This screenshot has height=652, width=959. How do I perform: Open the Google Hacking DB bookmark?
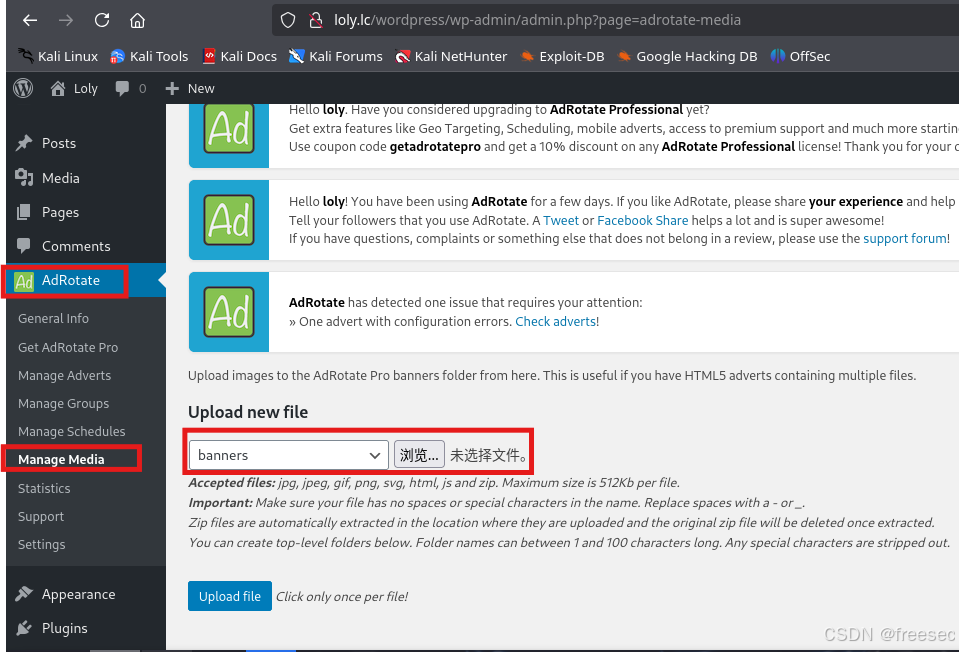[687, 56]
